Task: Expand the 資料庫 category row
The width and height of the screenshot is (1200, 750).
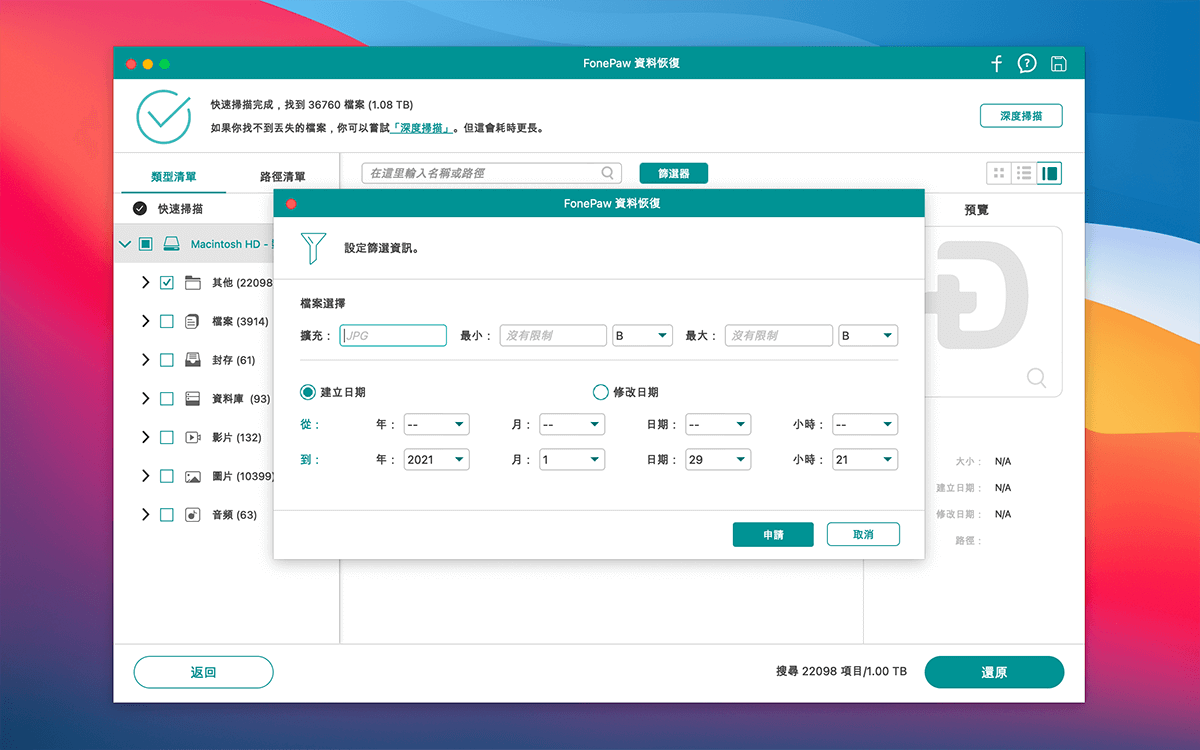Action: [145, 398]
